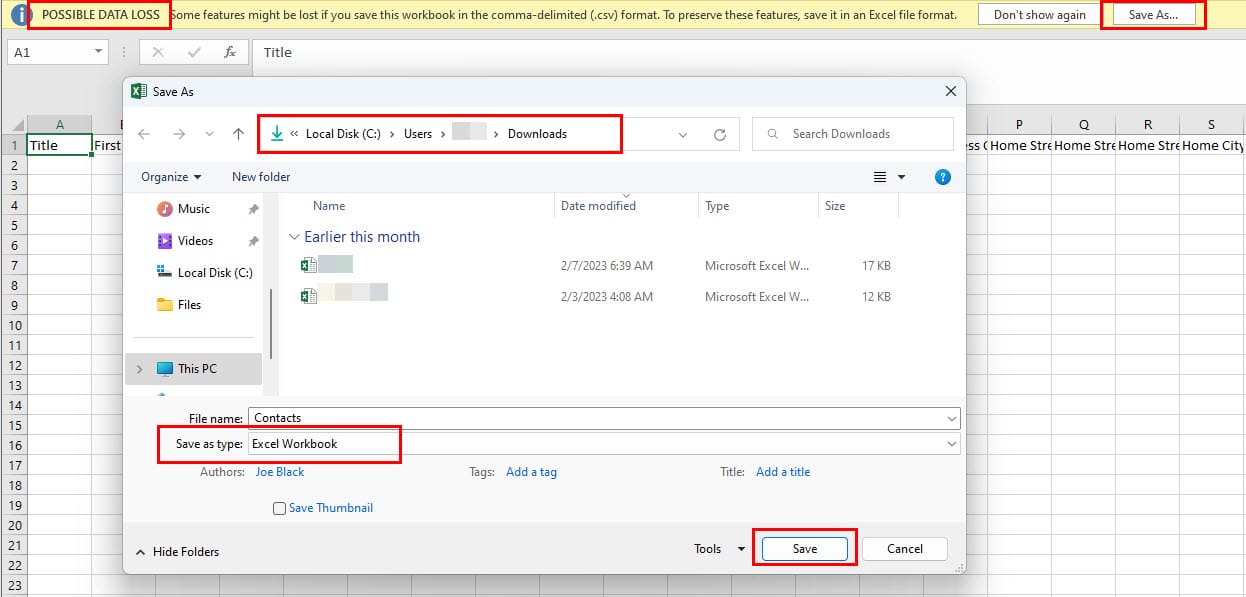The height and width of the screenshot is (597, 1246).
Task: Open the Tools dropdown
Action: (719, 549)
